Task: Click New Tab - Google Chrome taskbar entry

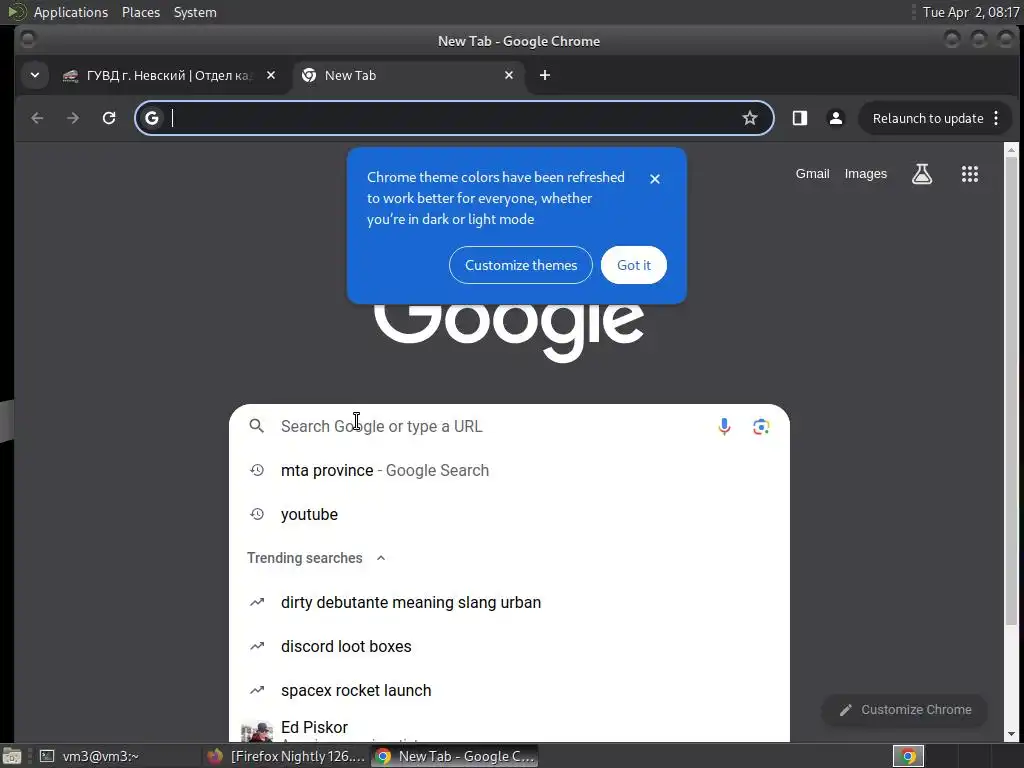Action: coord(455,756)
